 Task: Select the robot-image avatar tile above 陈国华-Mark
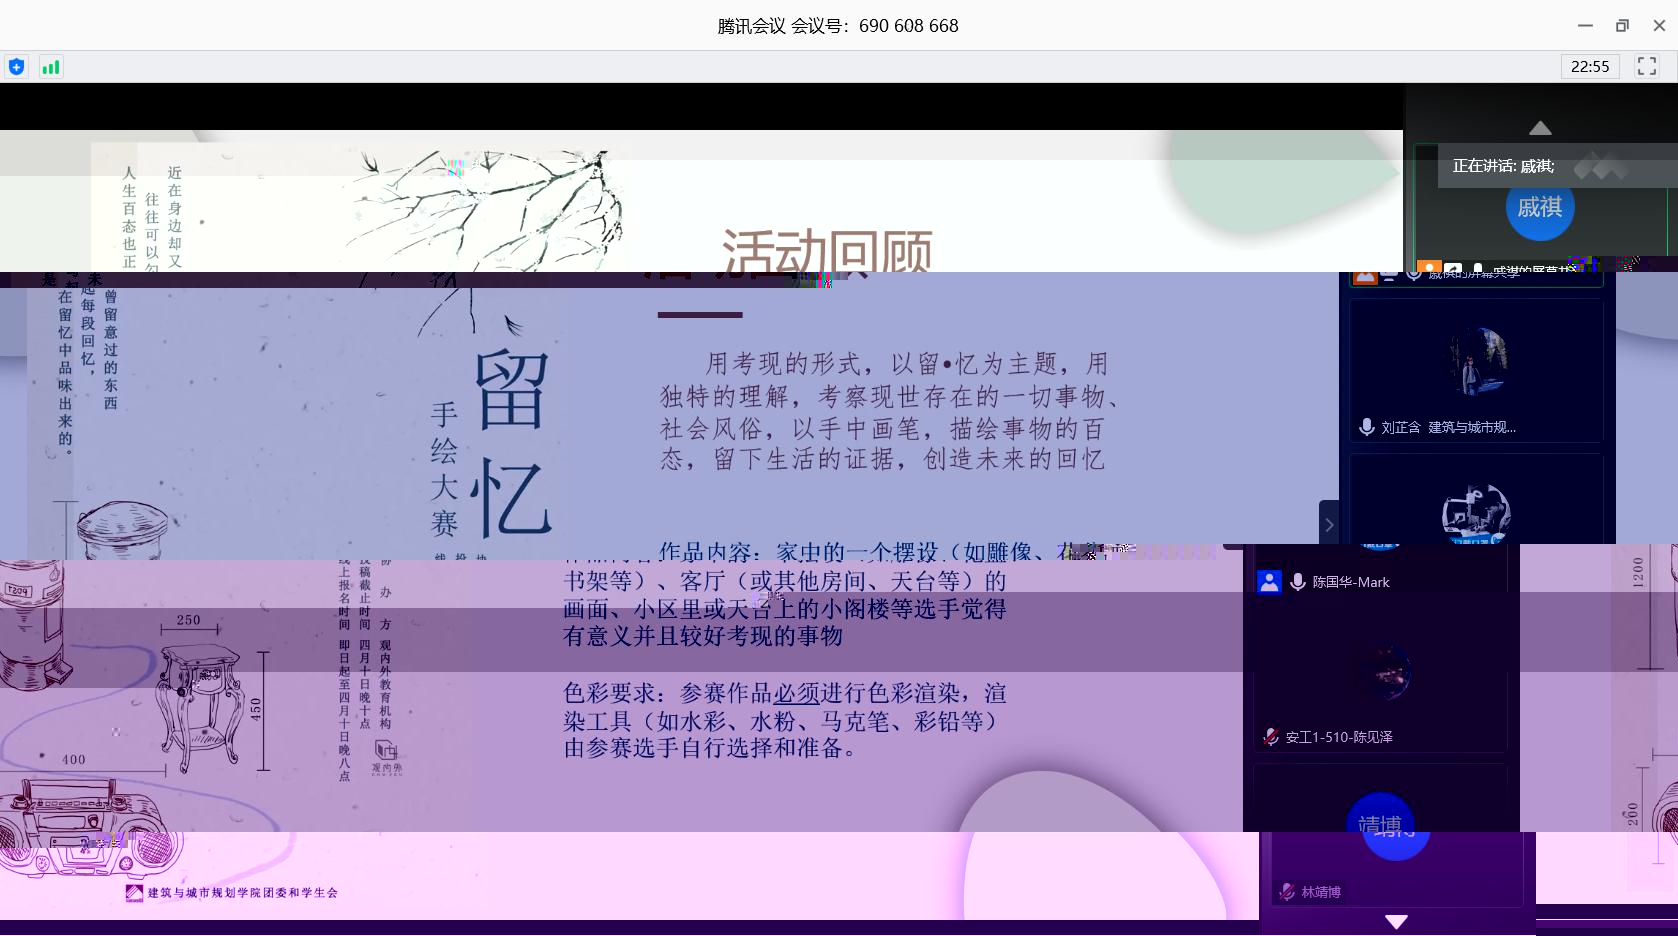[1476, 514]
